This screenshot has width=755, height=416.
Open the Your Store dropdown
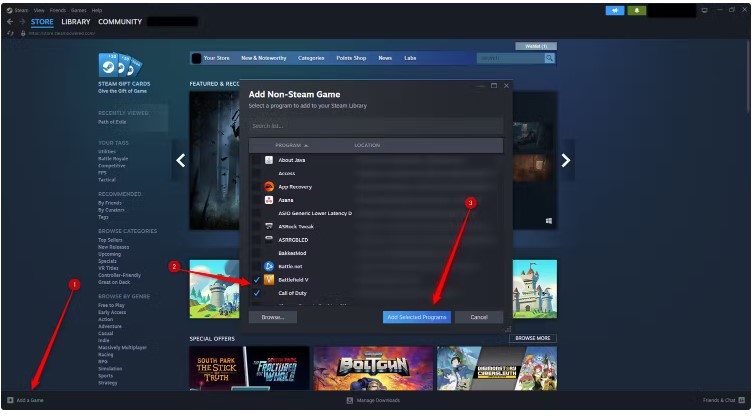point(216,58)
